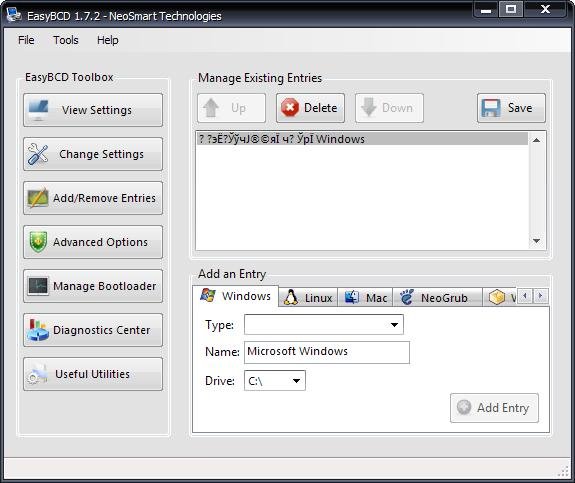Click the resize grip in status bar corner
The width and height of the screenshot is (575, 483).
pos(563,472)
